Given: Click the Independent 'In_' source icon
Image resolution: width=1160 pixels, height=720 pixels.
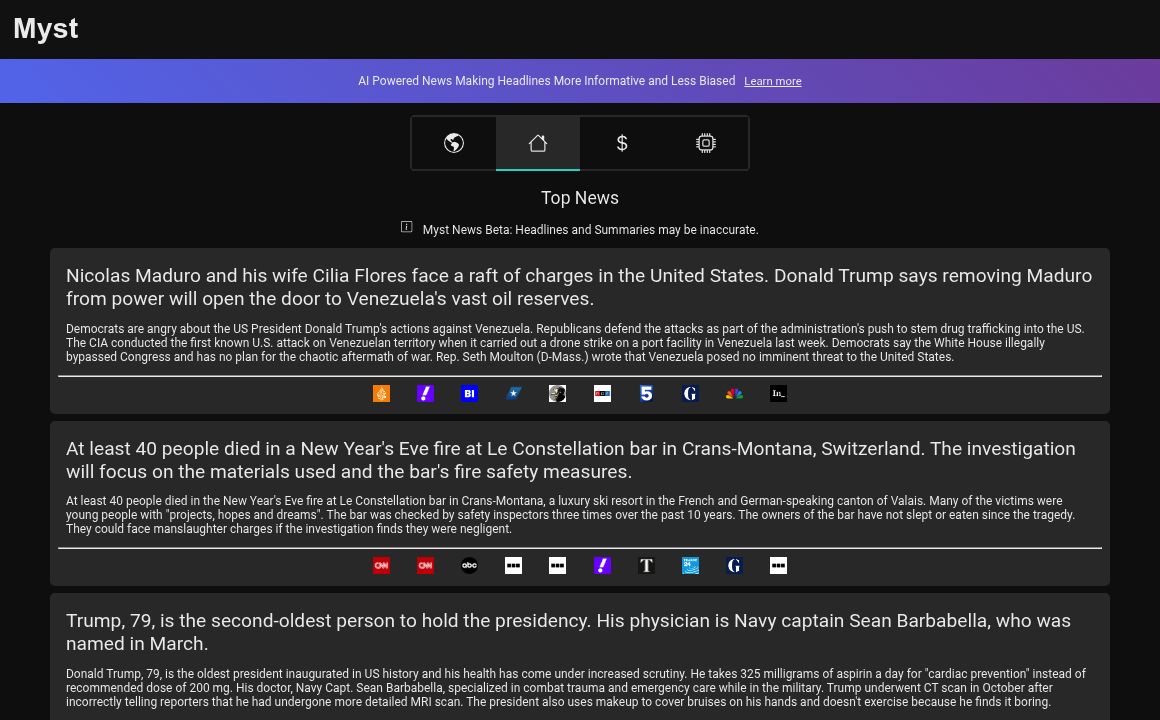Looking at the screenshot, I should 778,393.
